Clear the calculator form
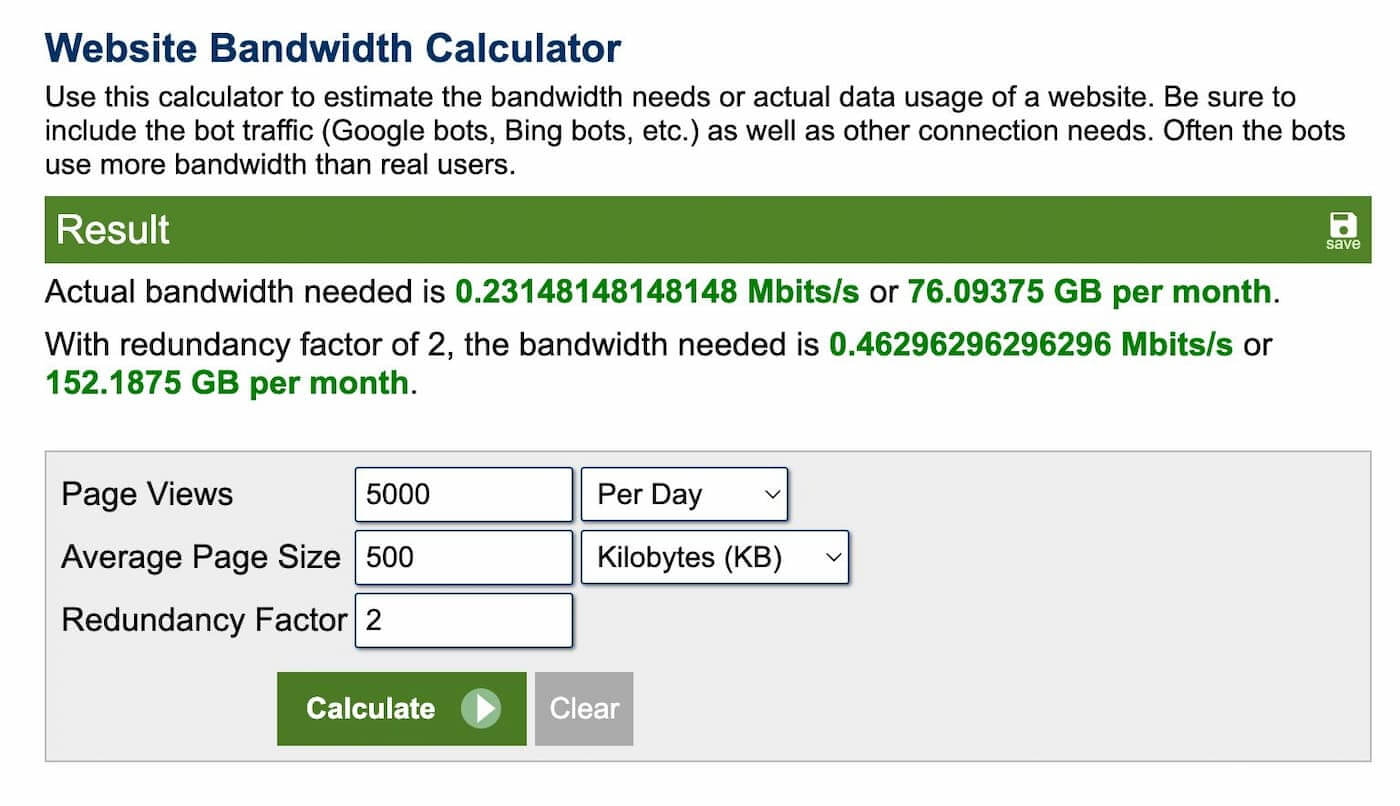The image size is (1400, 806). tap(584, 709)
